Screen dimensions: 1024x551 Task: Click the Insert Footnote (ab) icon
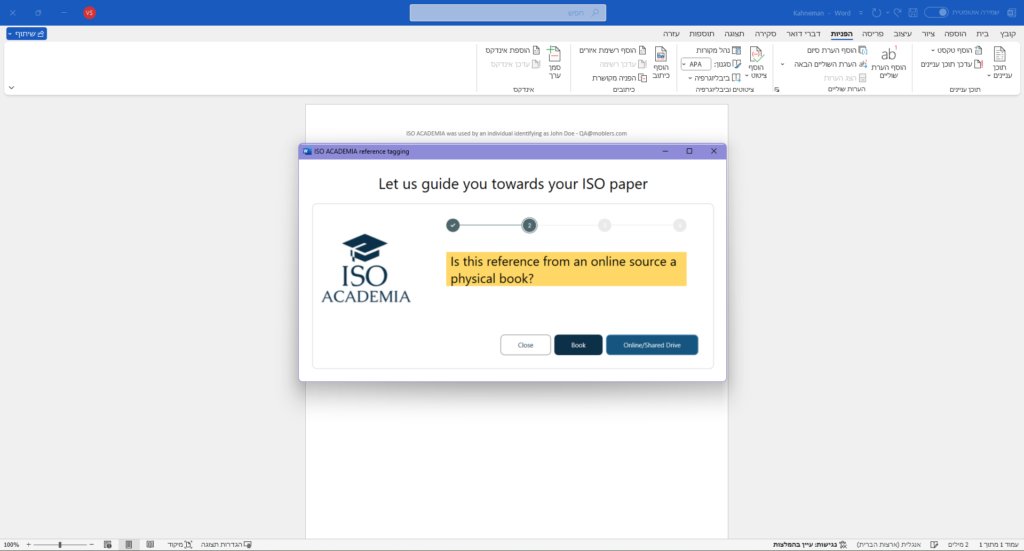888,55
